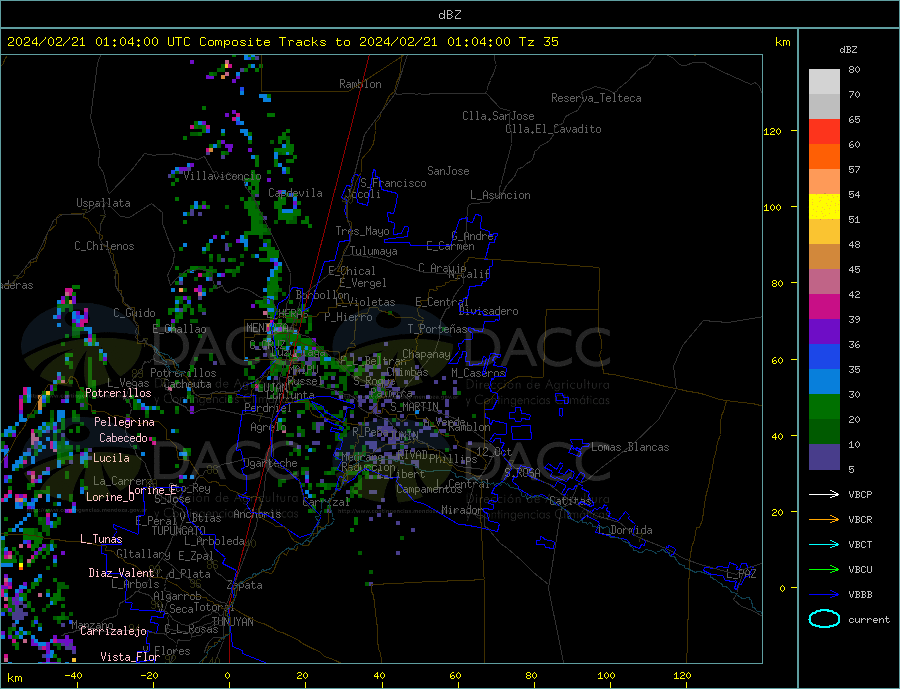Click the Anchoris map label
This screenshot has height=689, width=900.
click(257, 514)
